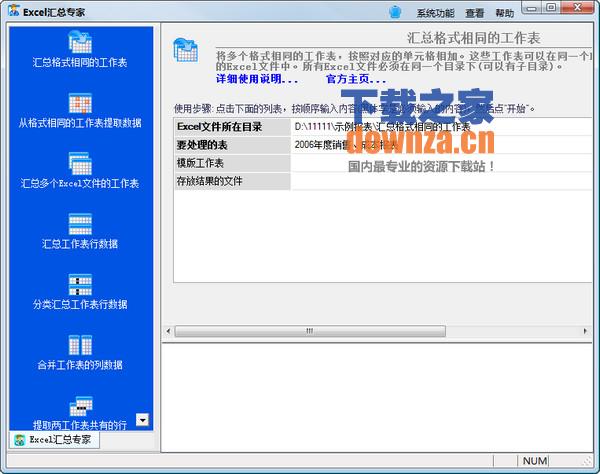Click the 汇总工作表行数据 sidebar label
600x474 pixels.
(x=80, y=244)
